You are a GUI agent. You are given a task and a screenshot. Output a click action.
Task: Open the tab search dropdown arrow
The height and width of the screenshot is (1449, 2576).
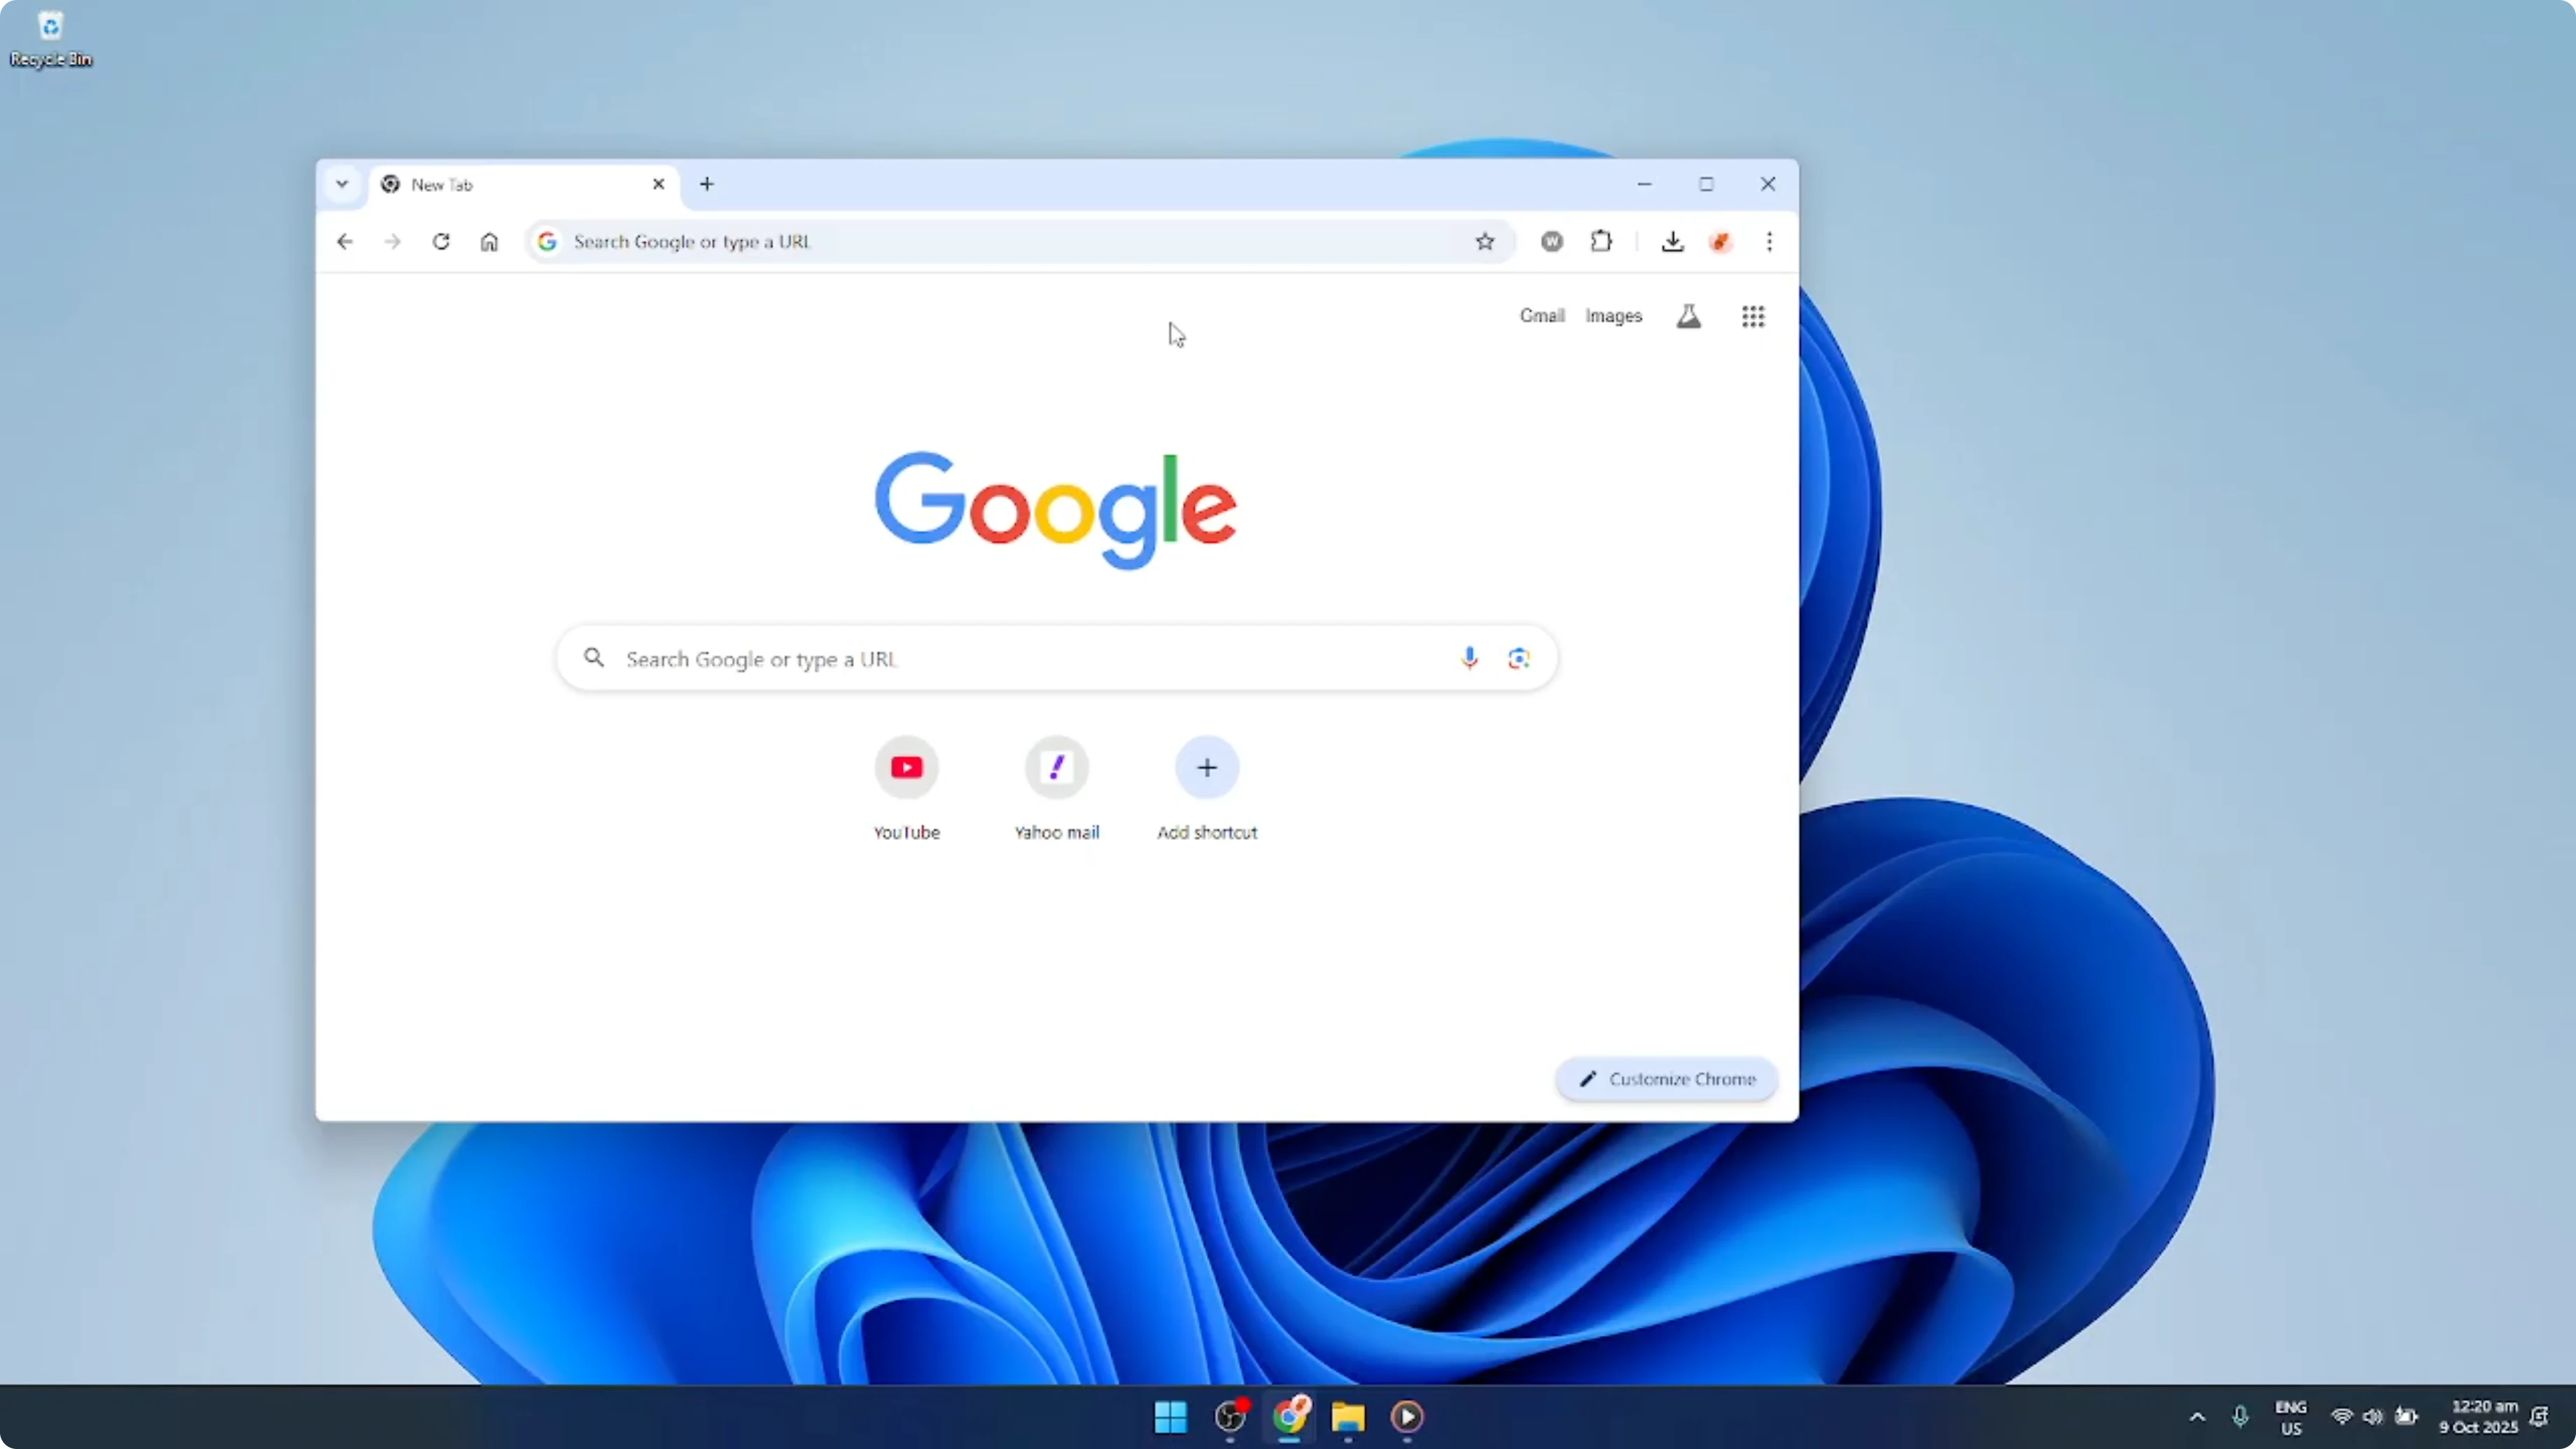(x=342, y=184)
